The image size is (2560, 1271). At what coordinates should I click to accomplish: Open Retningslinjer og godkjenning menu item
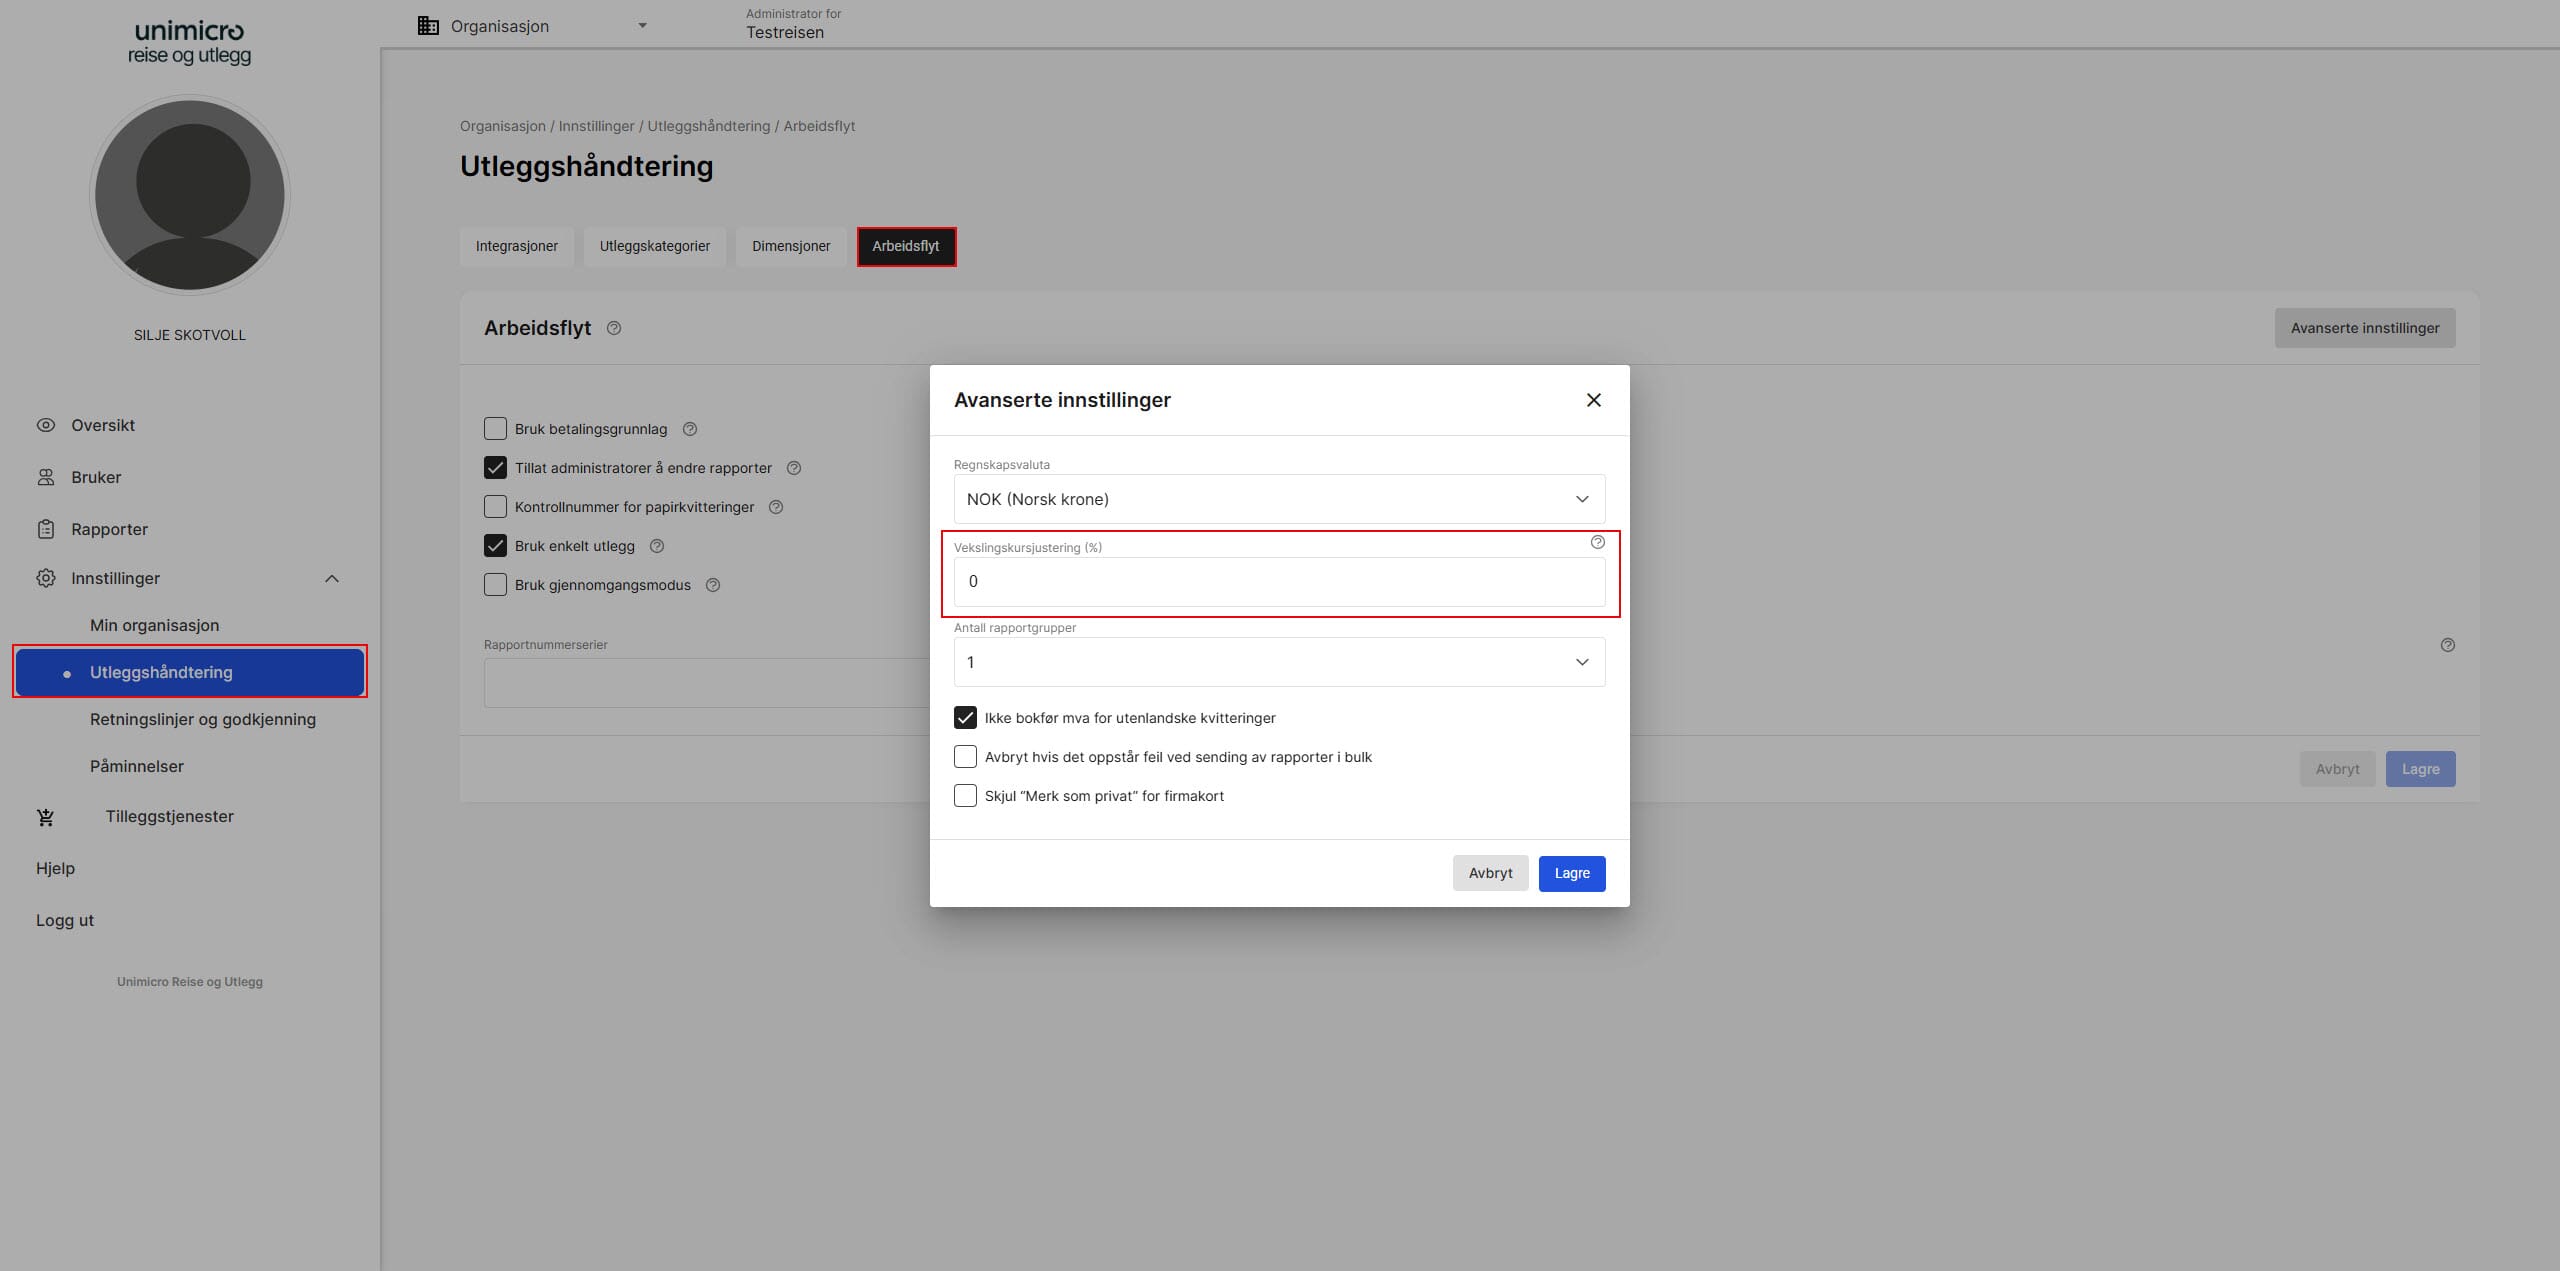coord(203,719)
